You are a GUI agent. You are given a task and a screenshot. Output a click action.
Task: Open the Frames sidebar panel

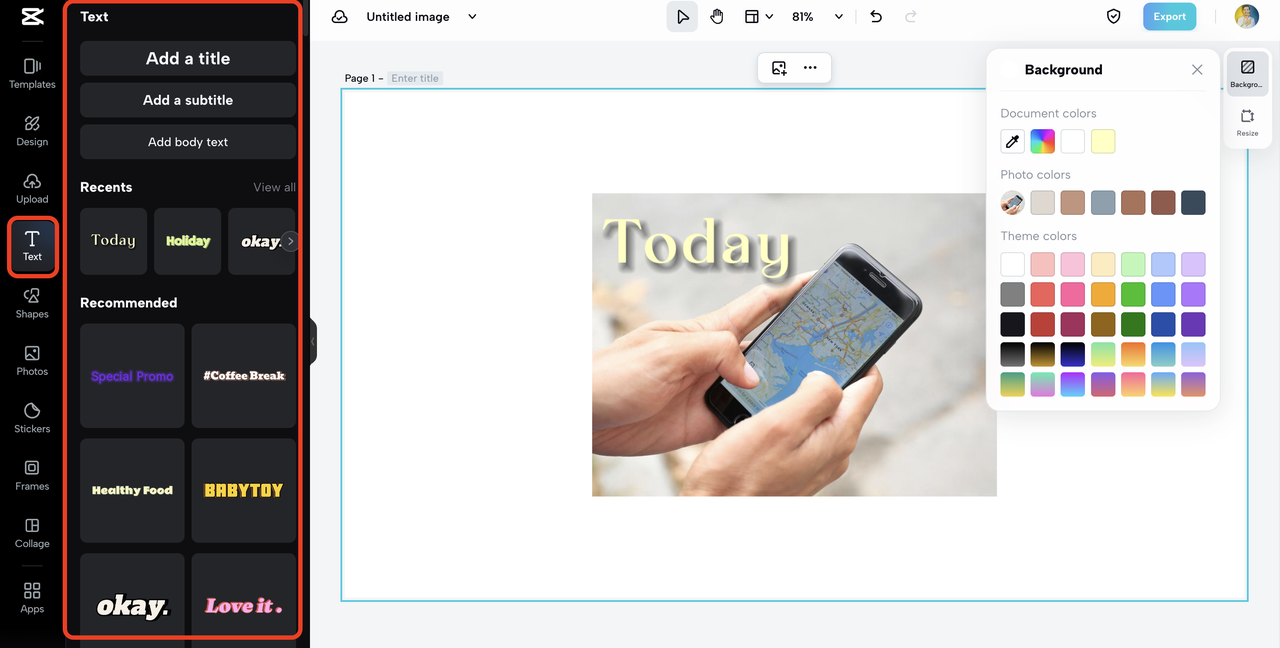pos(32,475)
